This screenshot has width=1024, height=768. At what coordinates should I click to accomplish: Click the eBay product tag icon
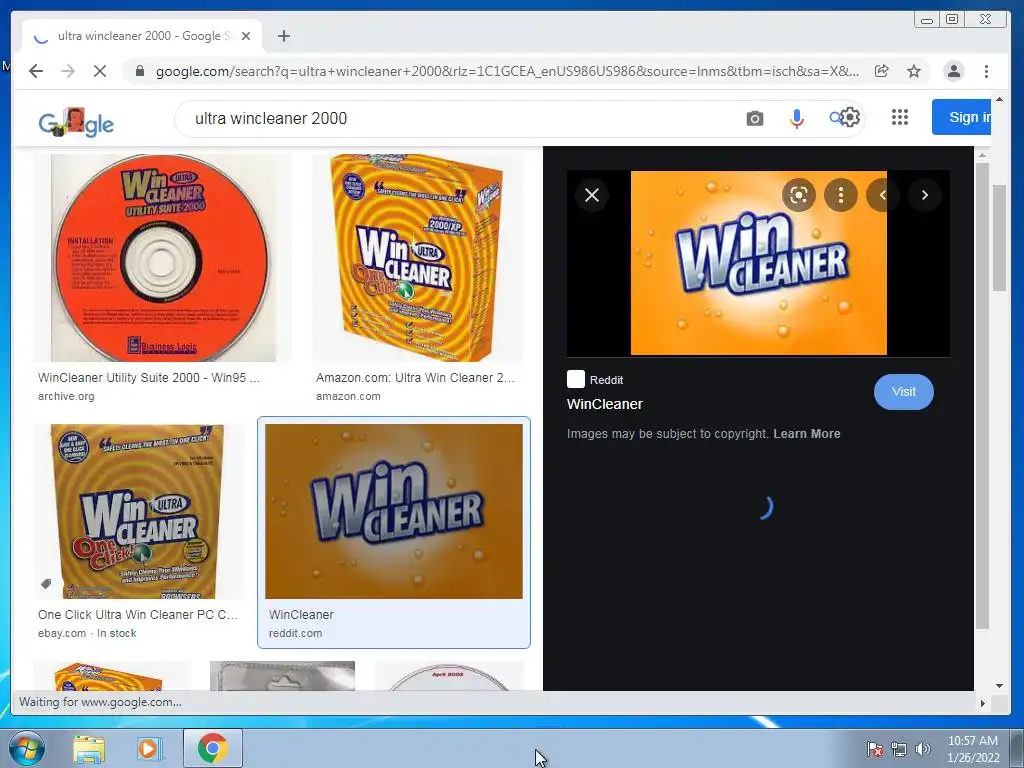pyautogui.click(x=46, y=584)
